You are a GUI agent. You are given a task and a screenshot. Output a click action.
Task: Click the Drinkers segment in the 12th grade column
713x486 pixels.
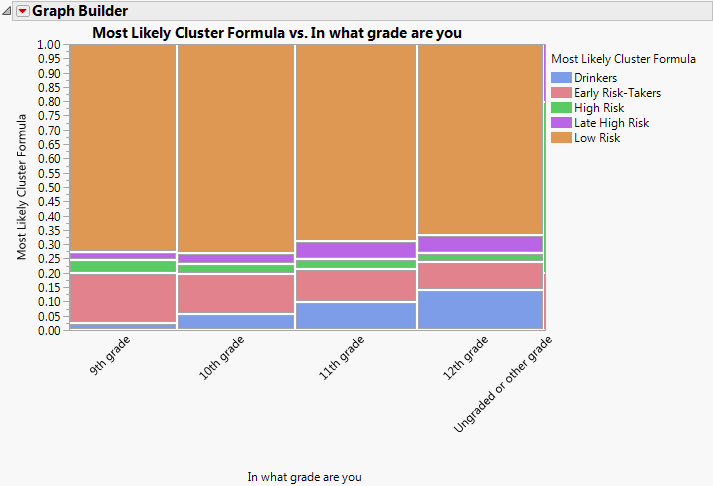[x=480, y=309]
